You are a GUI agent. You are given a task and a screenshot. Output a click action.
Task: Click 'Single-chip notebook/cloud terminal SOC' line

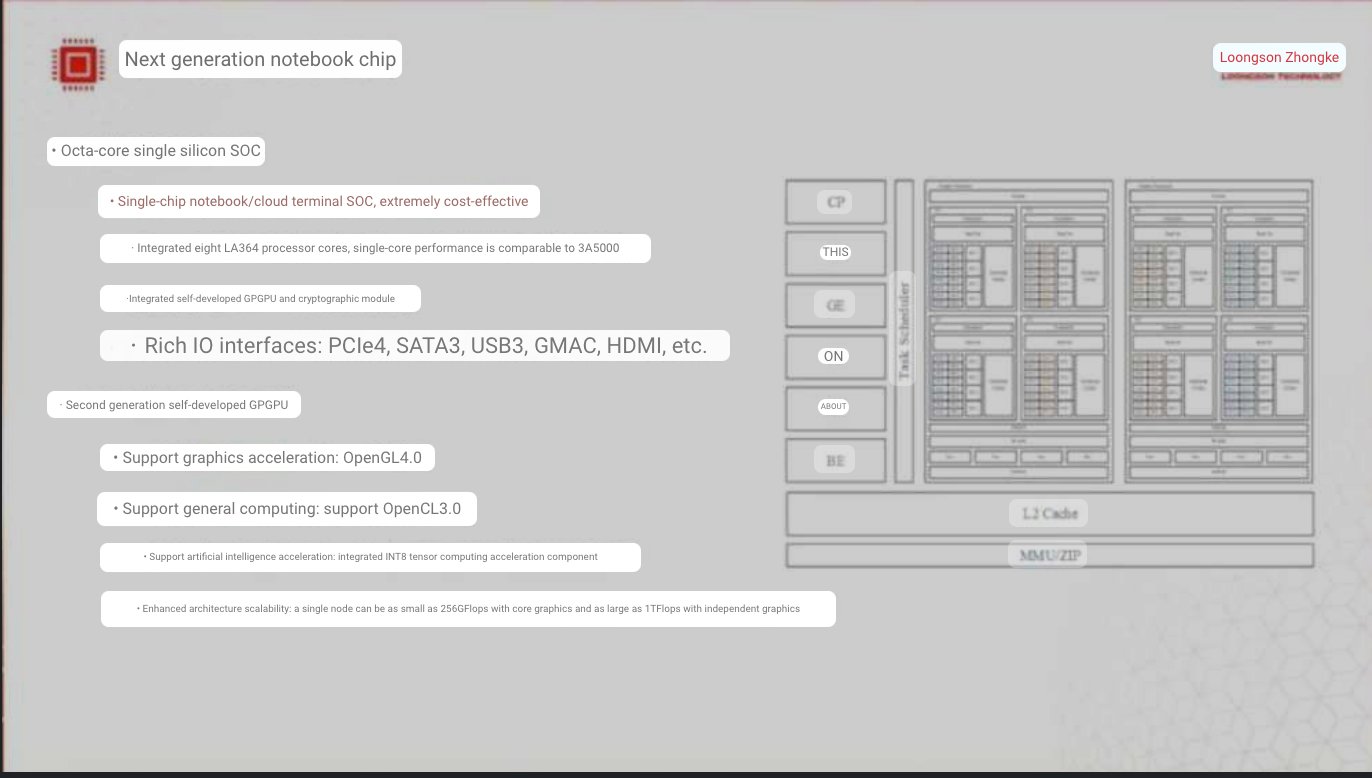(319, 201)
